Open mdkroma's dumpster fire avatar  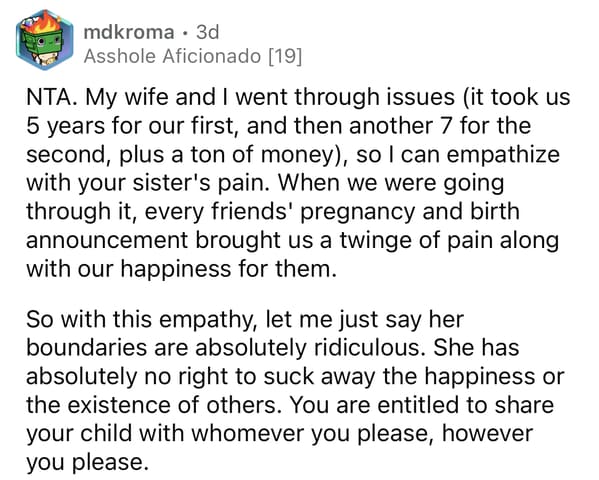(44, 40)
